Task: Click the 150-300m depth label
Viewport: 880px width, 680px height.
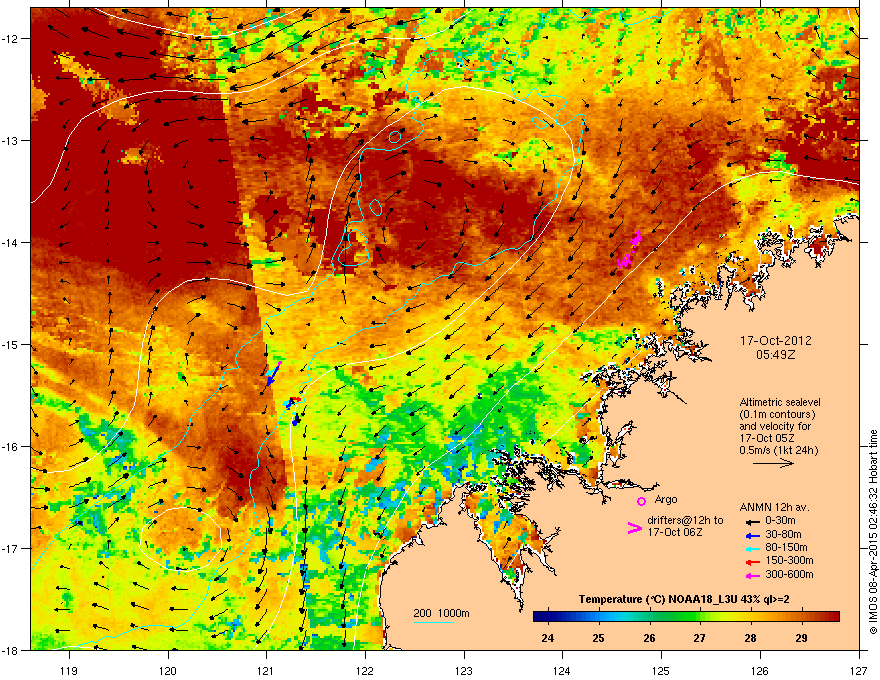Action: (x=789, y=560)
